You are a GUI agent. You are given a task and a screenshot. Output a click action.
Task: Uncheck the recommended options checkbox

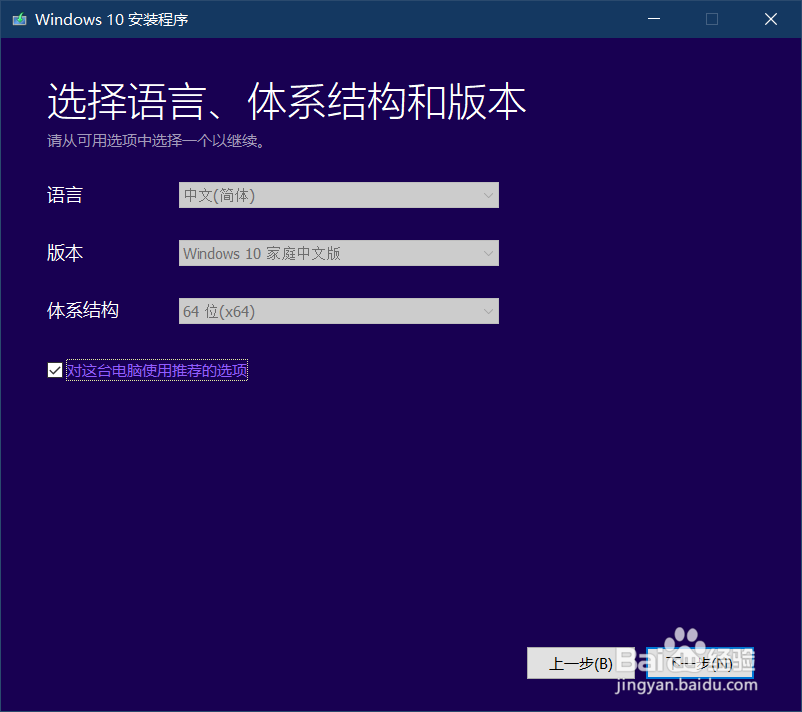coord(55,370)
